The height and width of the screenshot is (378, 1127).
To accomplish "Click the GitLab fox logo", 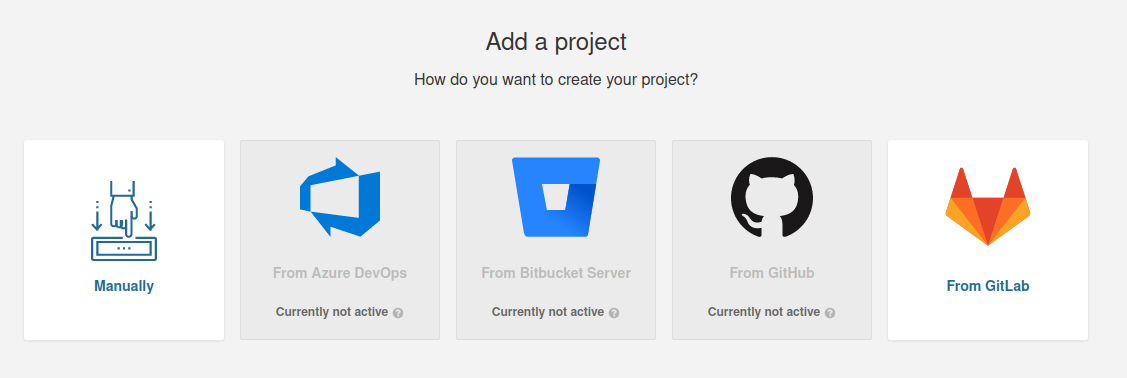I will coord(988,206).
